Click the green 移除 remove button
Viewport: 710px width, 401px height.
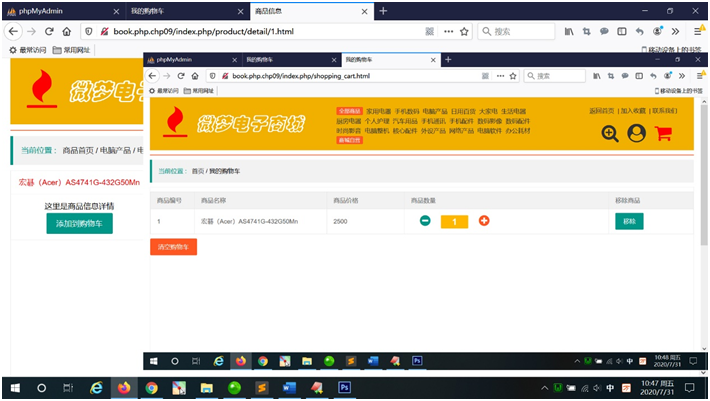tap(629, 221)
